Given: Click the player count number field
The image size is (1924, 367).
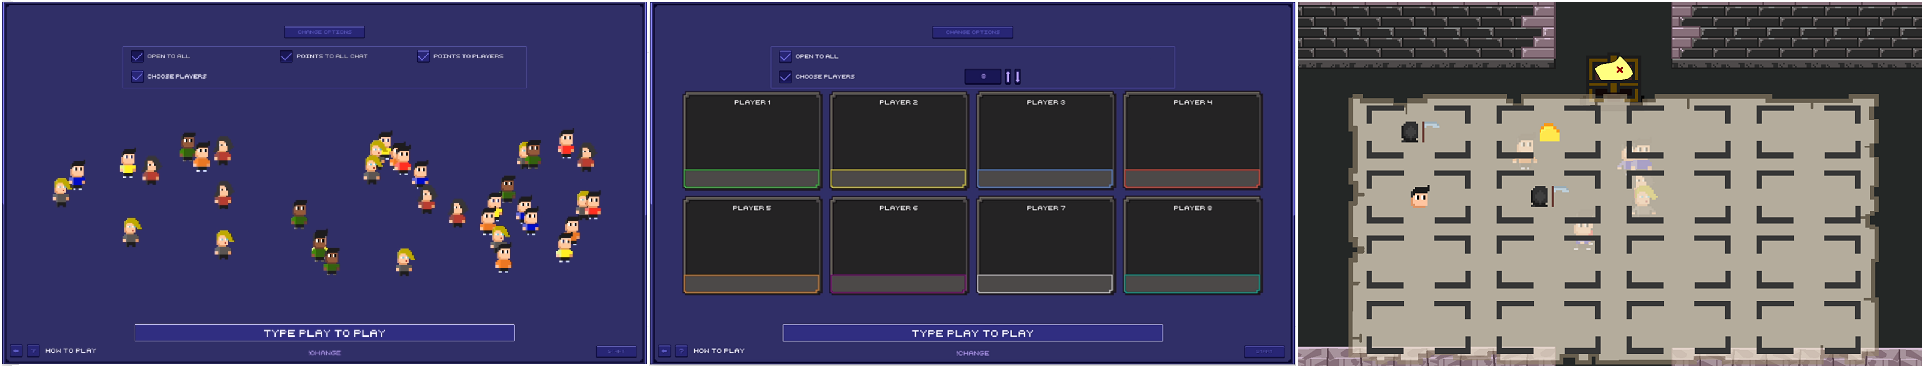Looking at the screenshot, I should (x=983, y=76).
